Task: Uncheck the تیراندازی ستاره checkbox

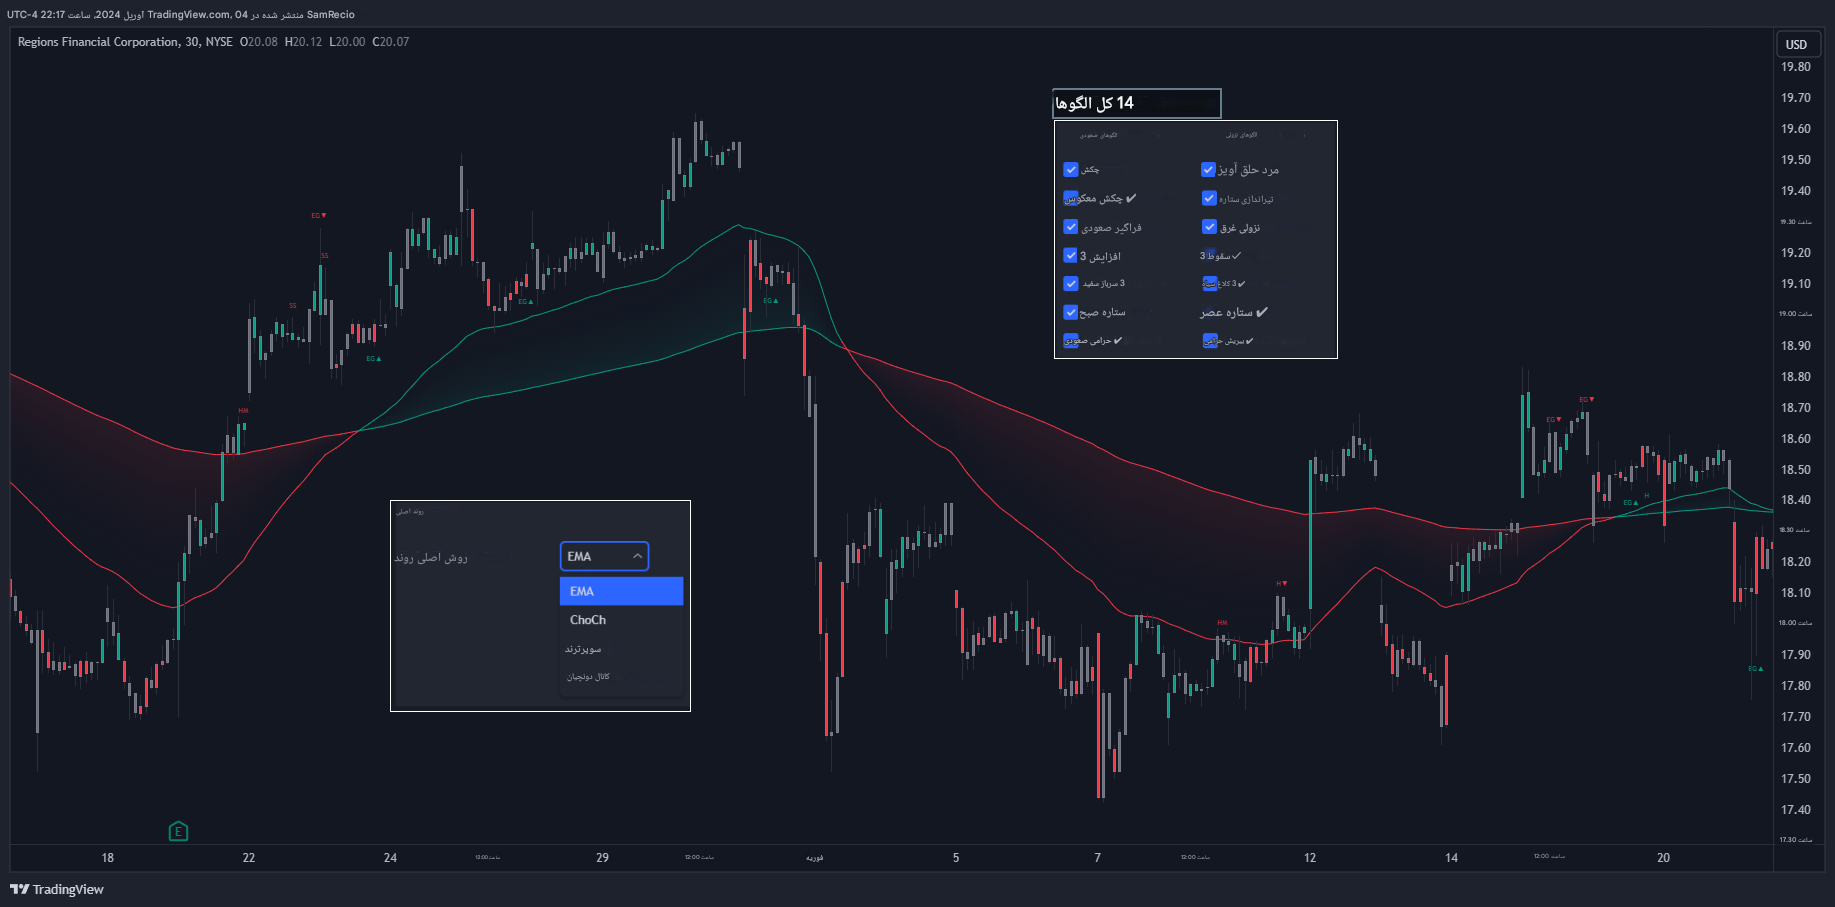Action: tap(1209, 199)
